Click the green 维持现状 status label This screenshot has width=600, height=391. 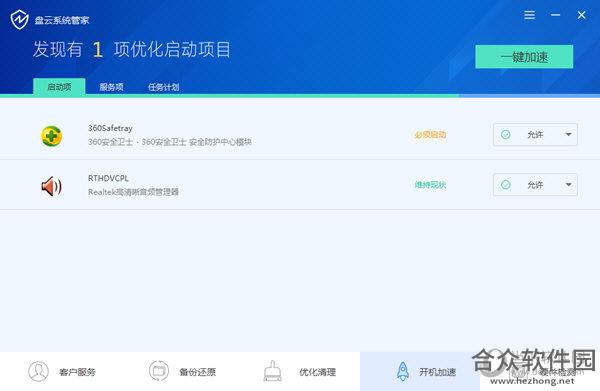[x=430, y=185]
